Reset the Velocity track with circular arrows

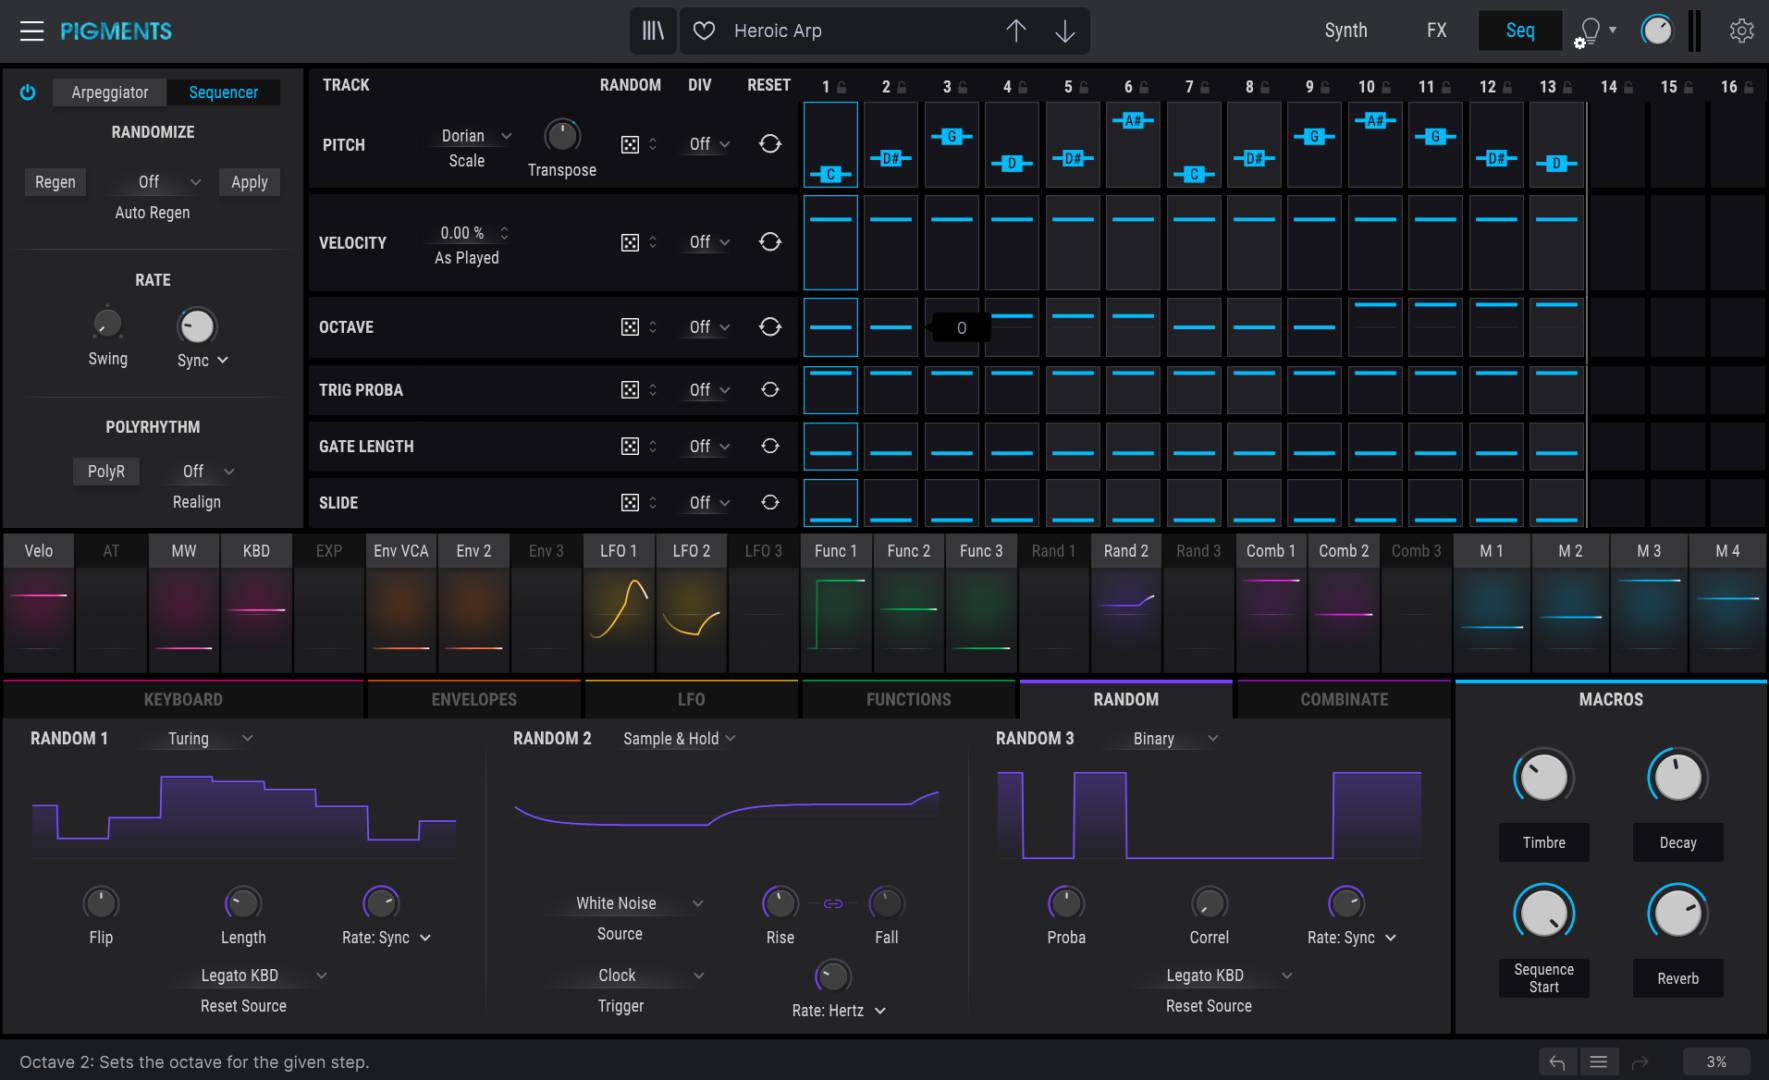point(770,242)
